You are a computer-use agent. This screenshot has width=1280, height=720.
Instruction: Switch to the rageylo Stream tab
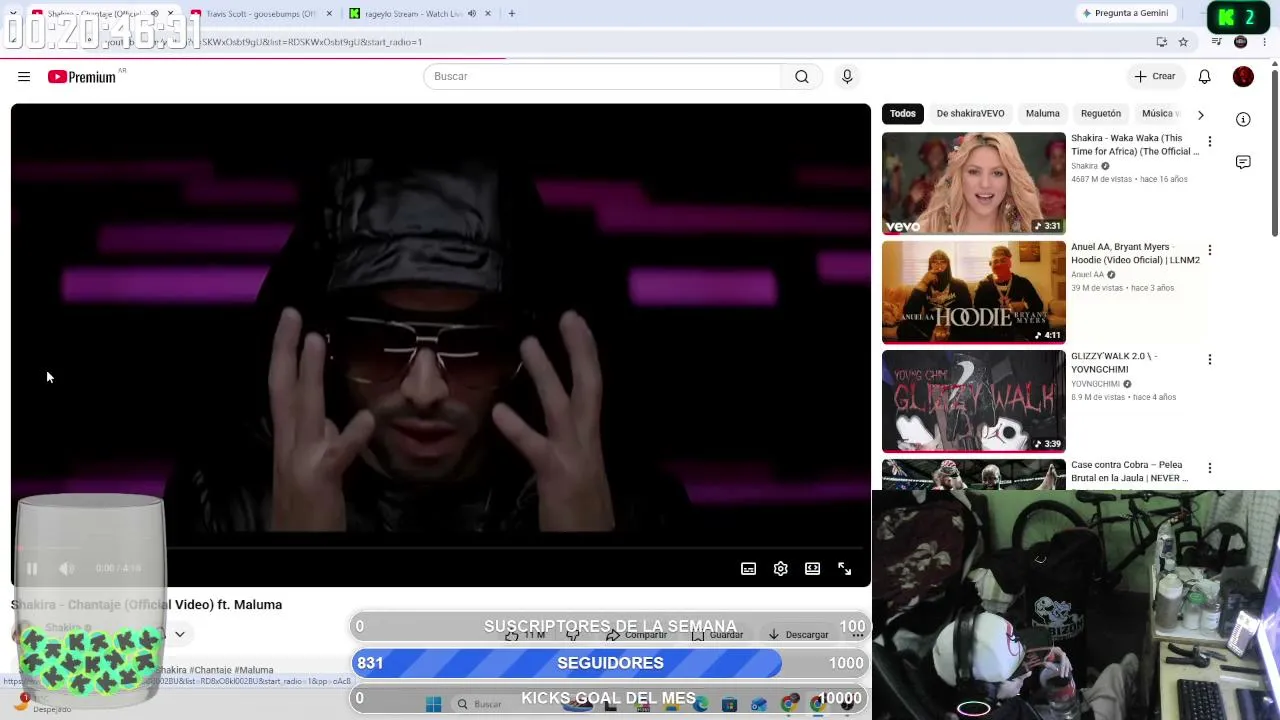click(x=419, y=14)
